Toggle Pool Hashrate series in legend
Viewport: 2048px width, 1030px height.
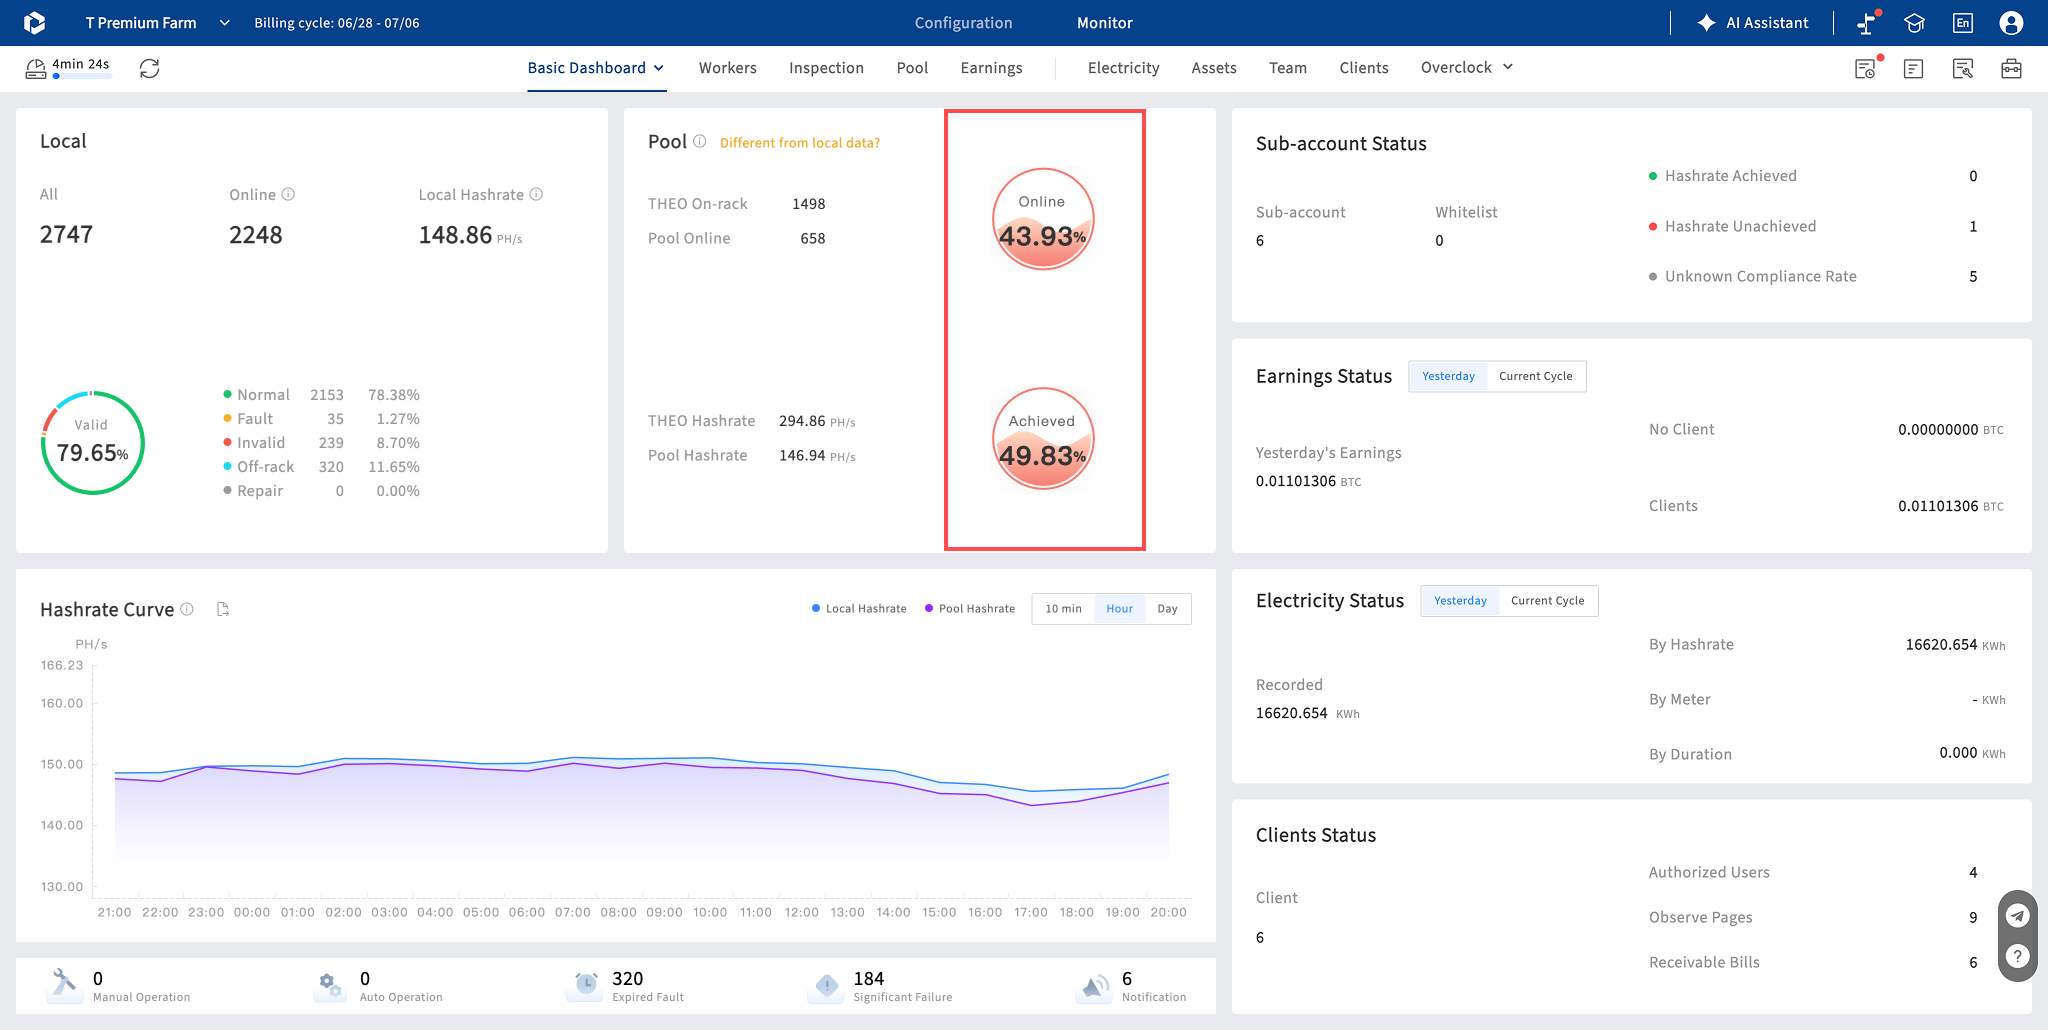[970, 608]
